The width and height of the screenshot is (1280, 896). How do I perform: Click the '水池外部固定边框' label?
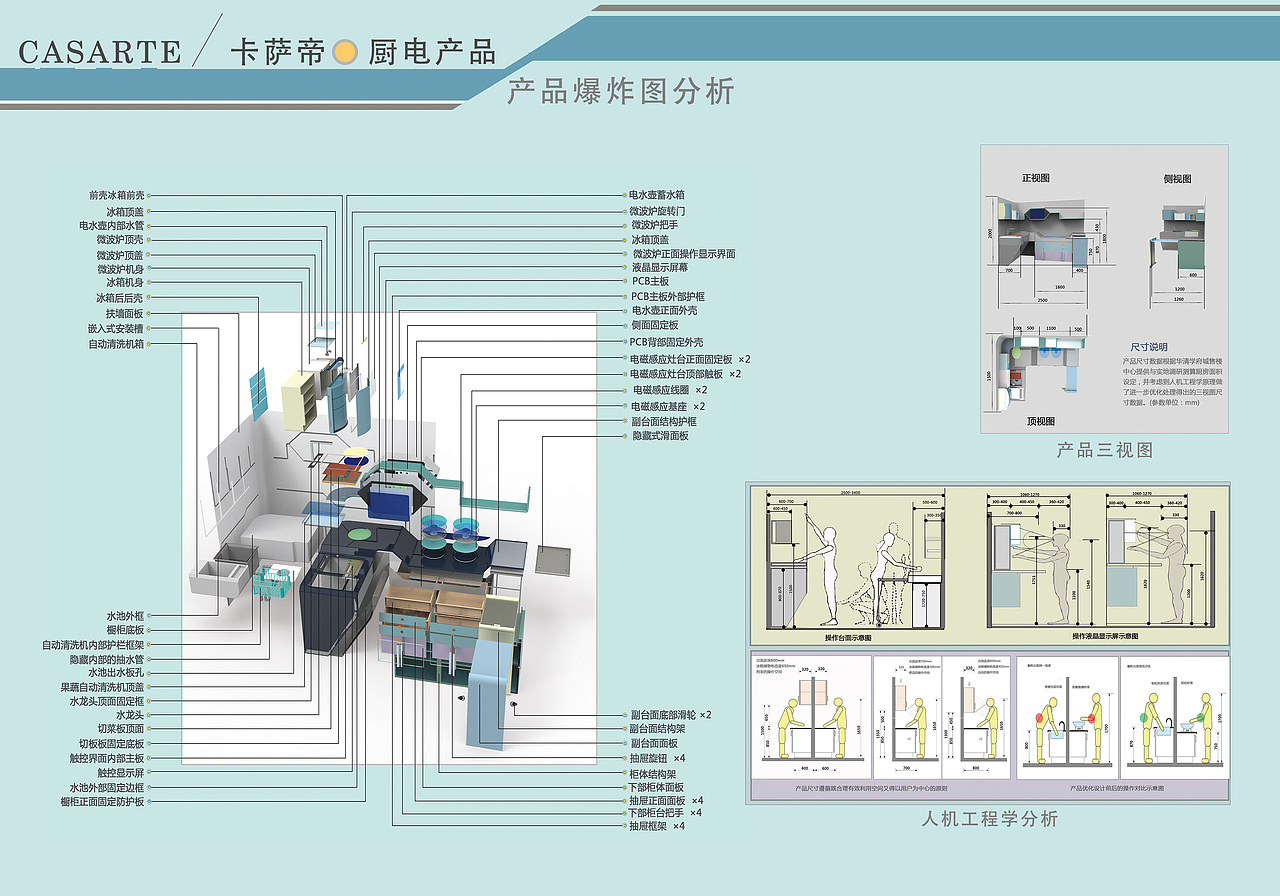click(x=107, y=788)
